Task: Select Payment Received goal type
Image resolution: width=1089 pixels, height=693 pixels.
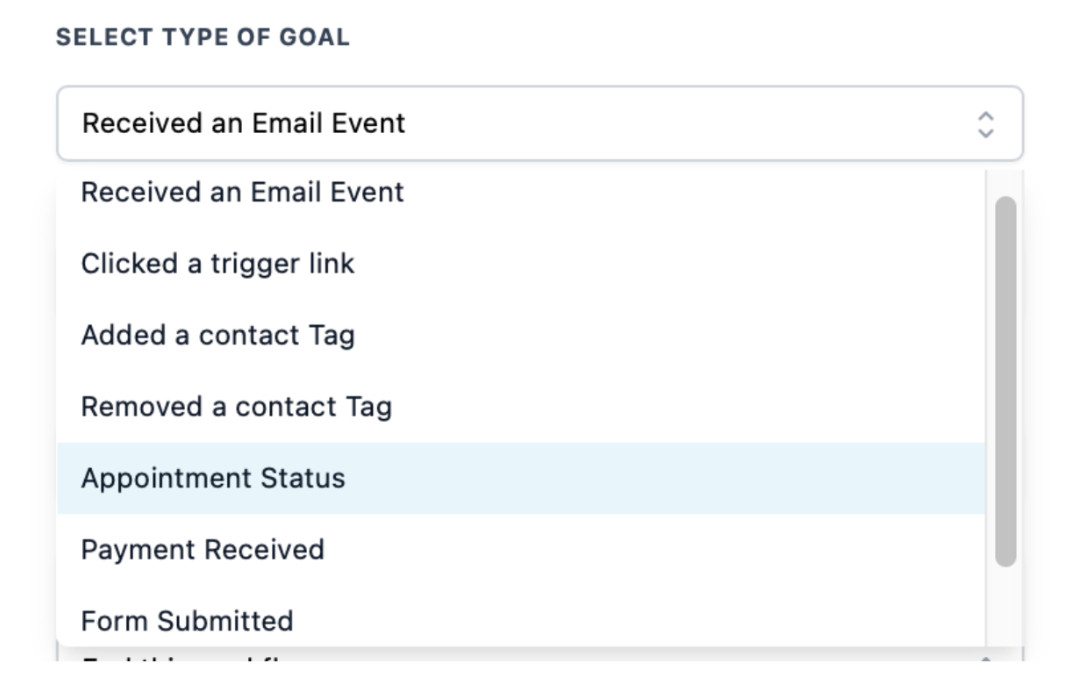Action: (x=203, y=550)
